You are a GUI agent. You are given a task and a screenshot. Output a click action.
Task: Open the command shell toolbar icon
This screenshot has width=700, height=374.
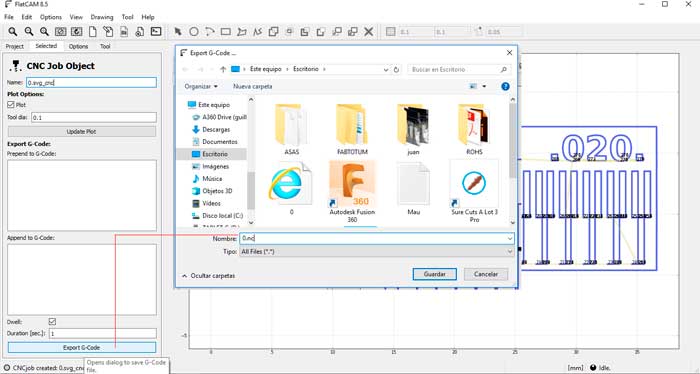156,32
